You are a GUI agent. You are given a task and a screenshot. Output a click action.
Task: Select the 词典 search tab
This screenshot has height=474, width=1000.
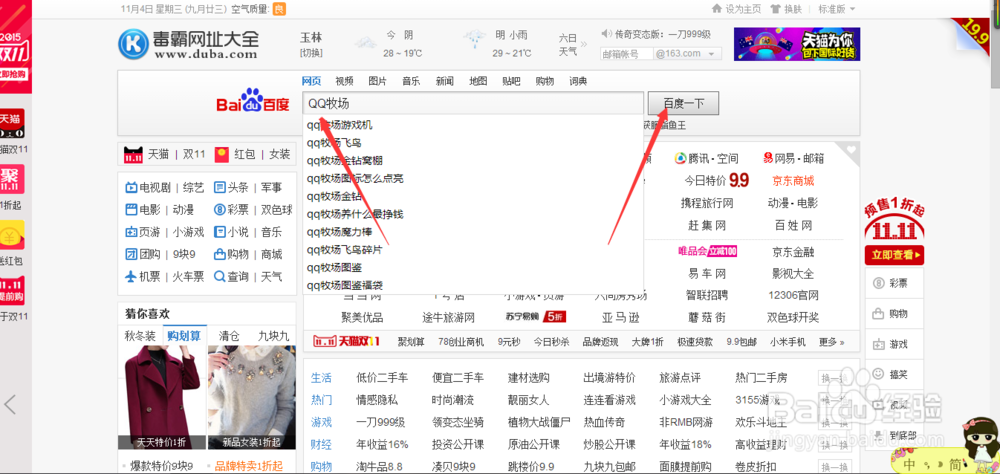[x=578, y=81]
